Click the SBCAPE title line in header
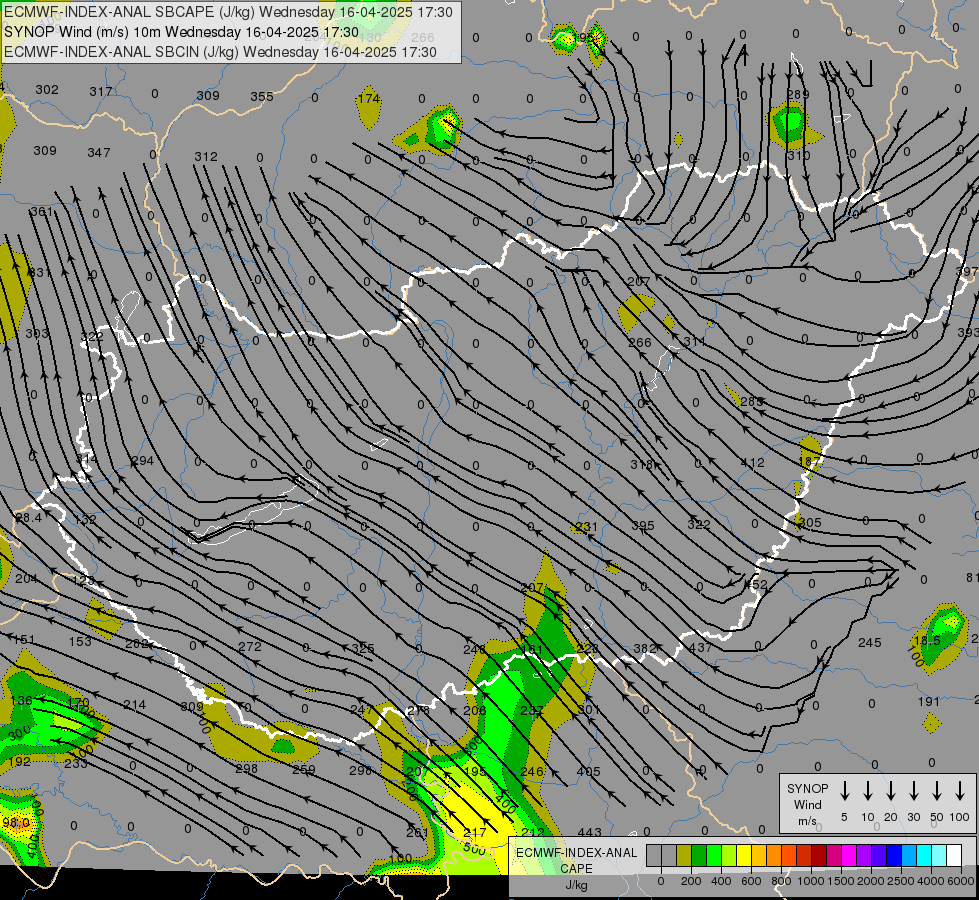 [228, 12]
